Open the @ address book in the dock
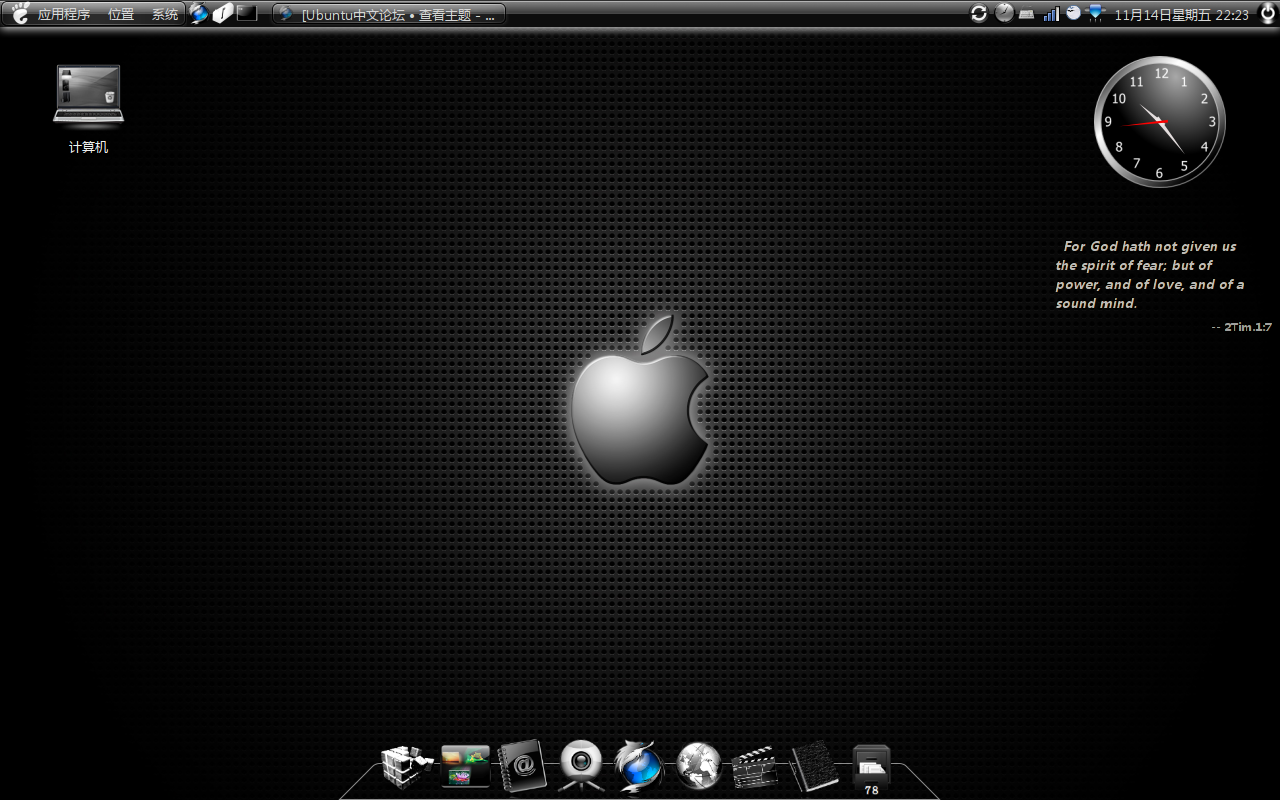The image size is (1280, 800). 522,767
